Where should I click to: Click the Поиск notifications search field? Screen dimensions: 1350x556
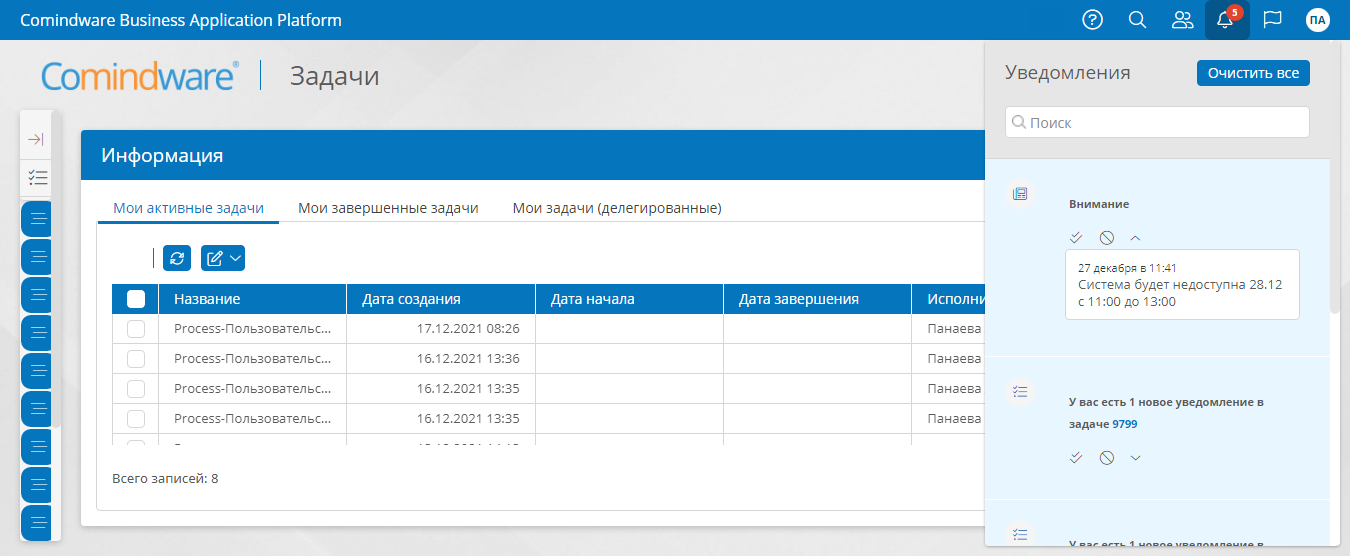tap(1157, 122)
